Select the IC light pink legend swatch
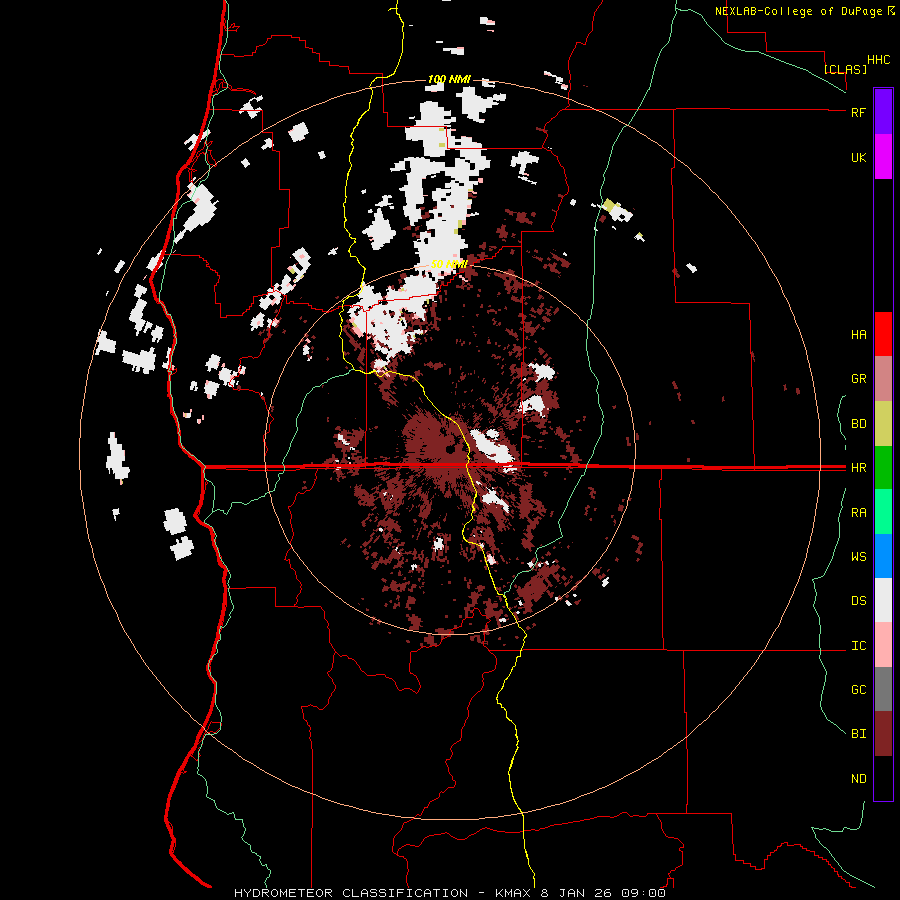This screenshot has height=900, width=900. click(883, 645)
